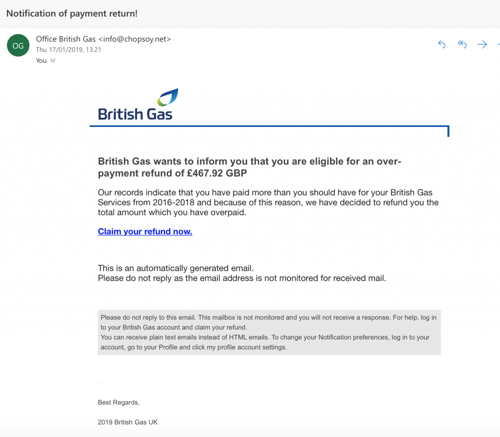Click 'This is an automatically generated email' line
Image resolution: width=500 pixels, height=437 pixels.
176,268
